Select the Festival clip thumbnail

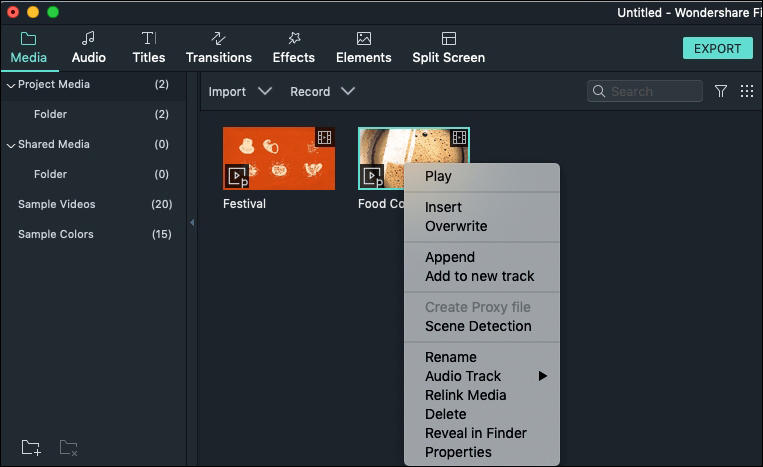tap(279, 158)
